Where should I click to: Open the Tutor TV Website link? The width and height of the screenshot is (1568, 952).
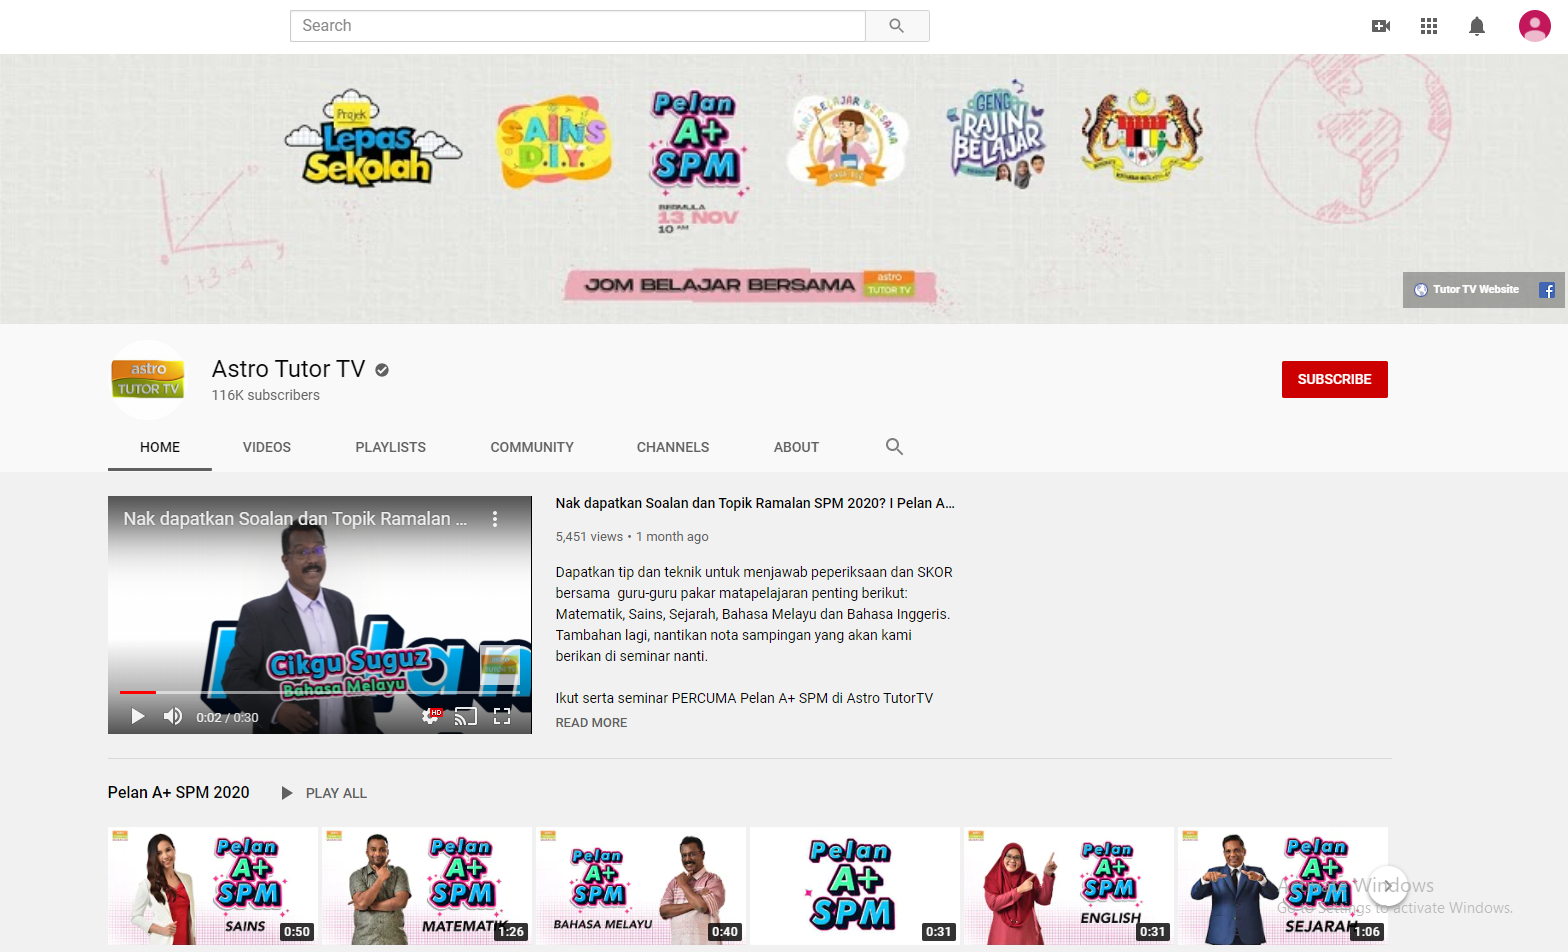[x=1467, y=290]
